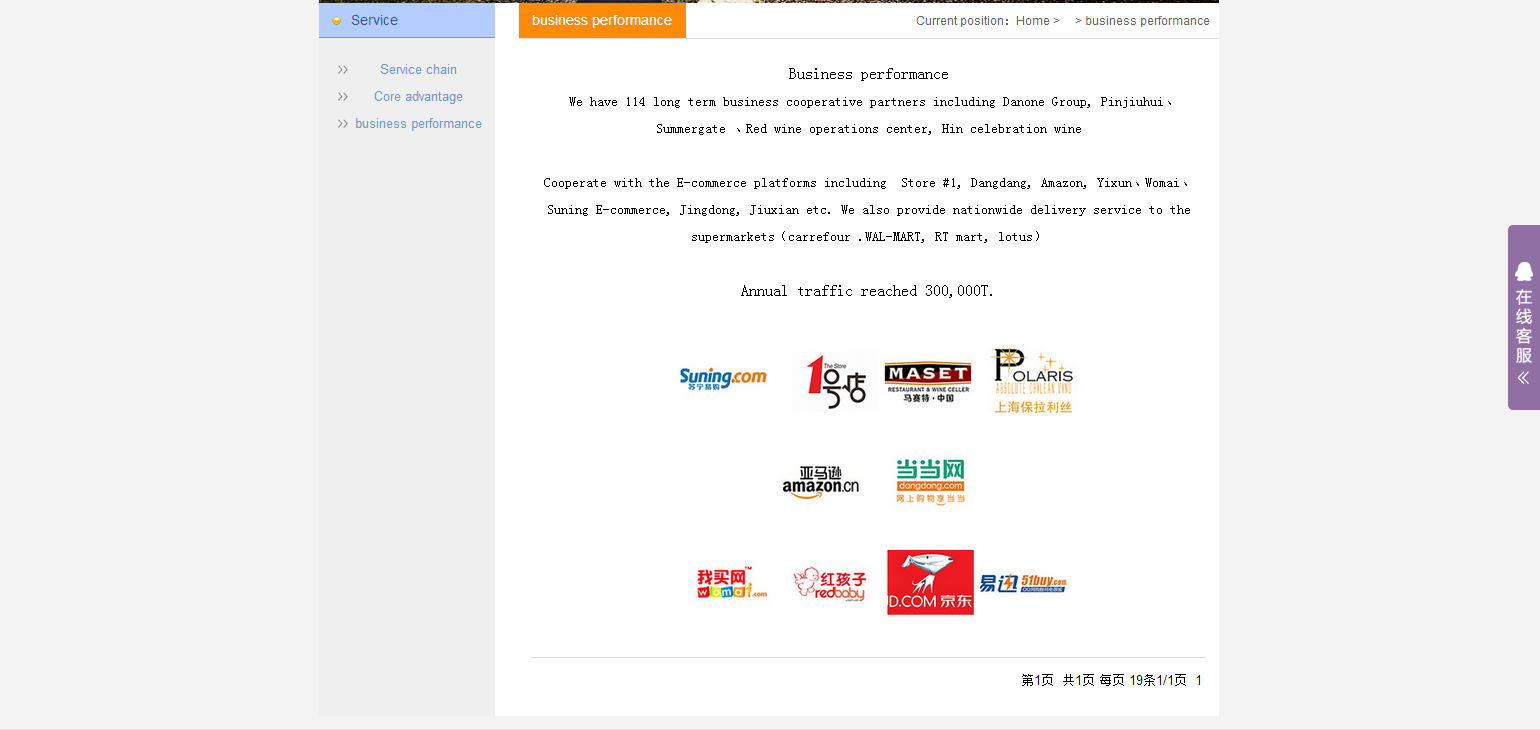Select the Service sidebar header
Screen dimensions: 1540x730
tap(407, 20)
